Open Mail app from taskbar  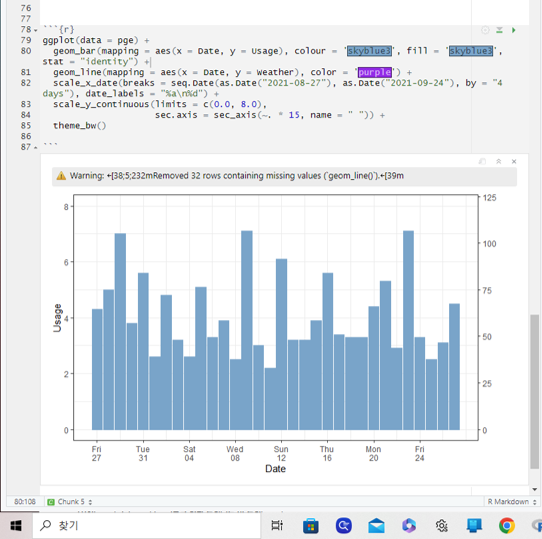coord(376,526)
